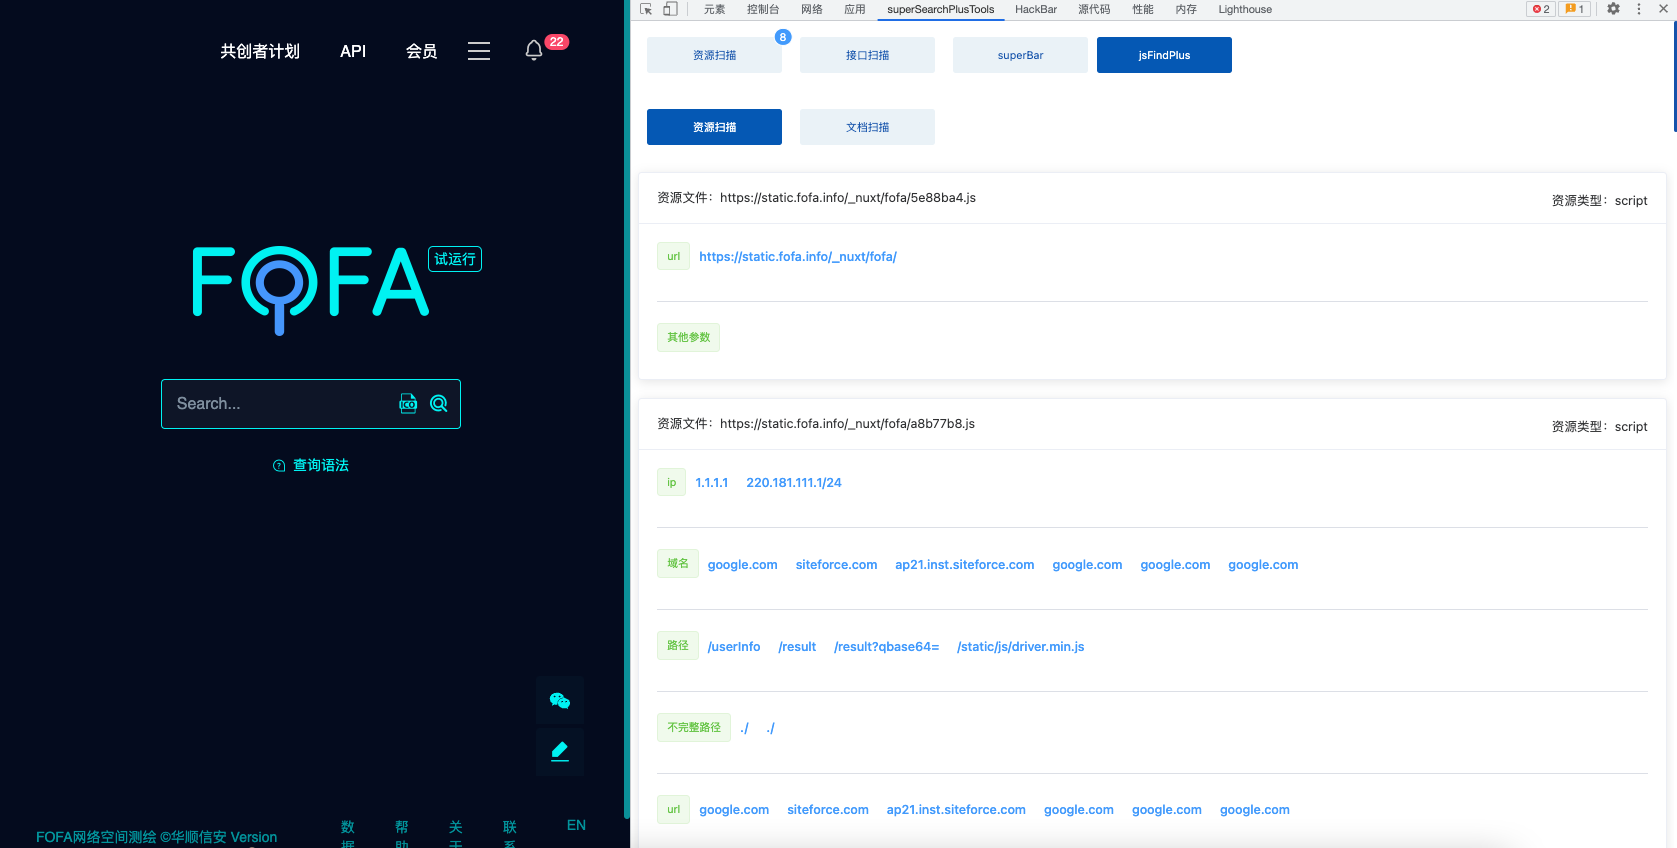Screen dimensions: 1677x848
Task: Click the DevTools panel vertical scrollbar
Action: (x=1675, y=76)
